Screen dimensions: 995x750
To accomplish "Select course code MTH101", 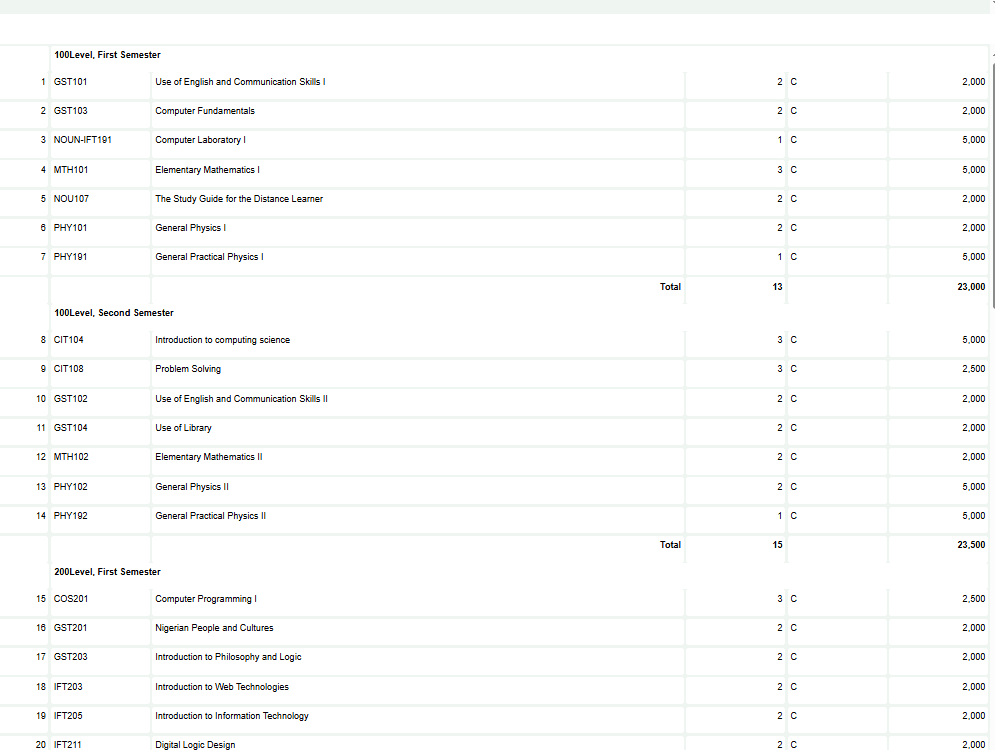I will point(71,169).
